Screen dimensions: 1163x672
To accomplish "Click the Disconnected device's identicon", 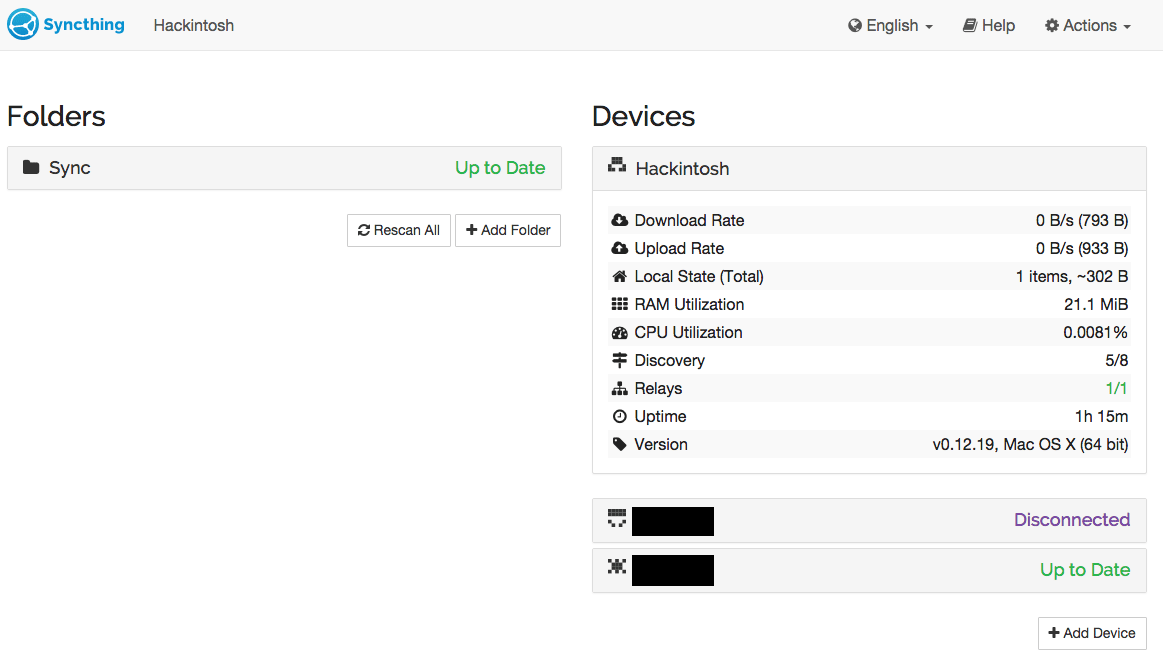I will coord(617,518).
